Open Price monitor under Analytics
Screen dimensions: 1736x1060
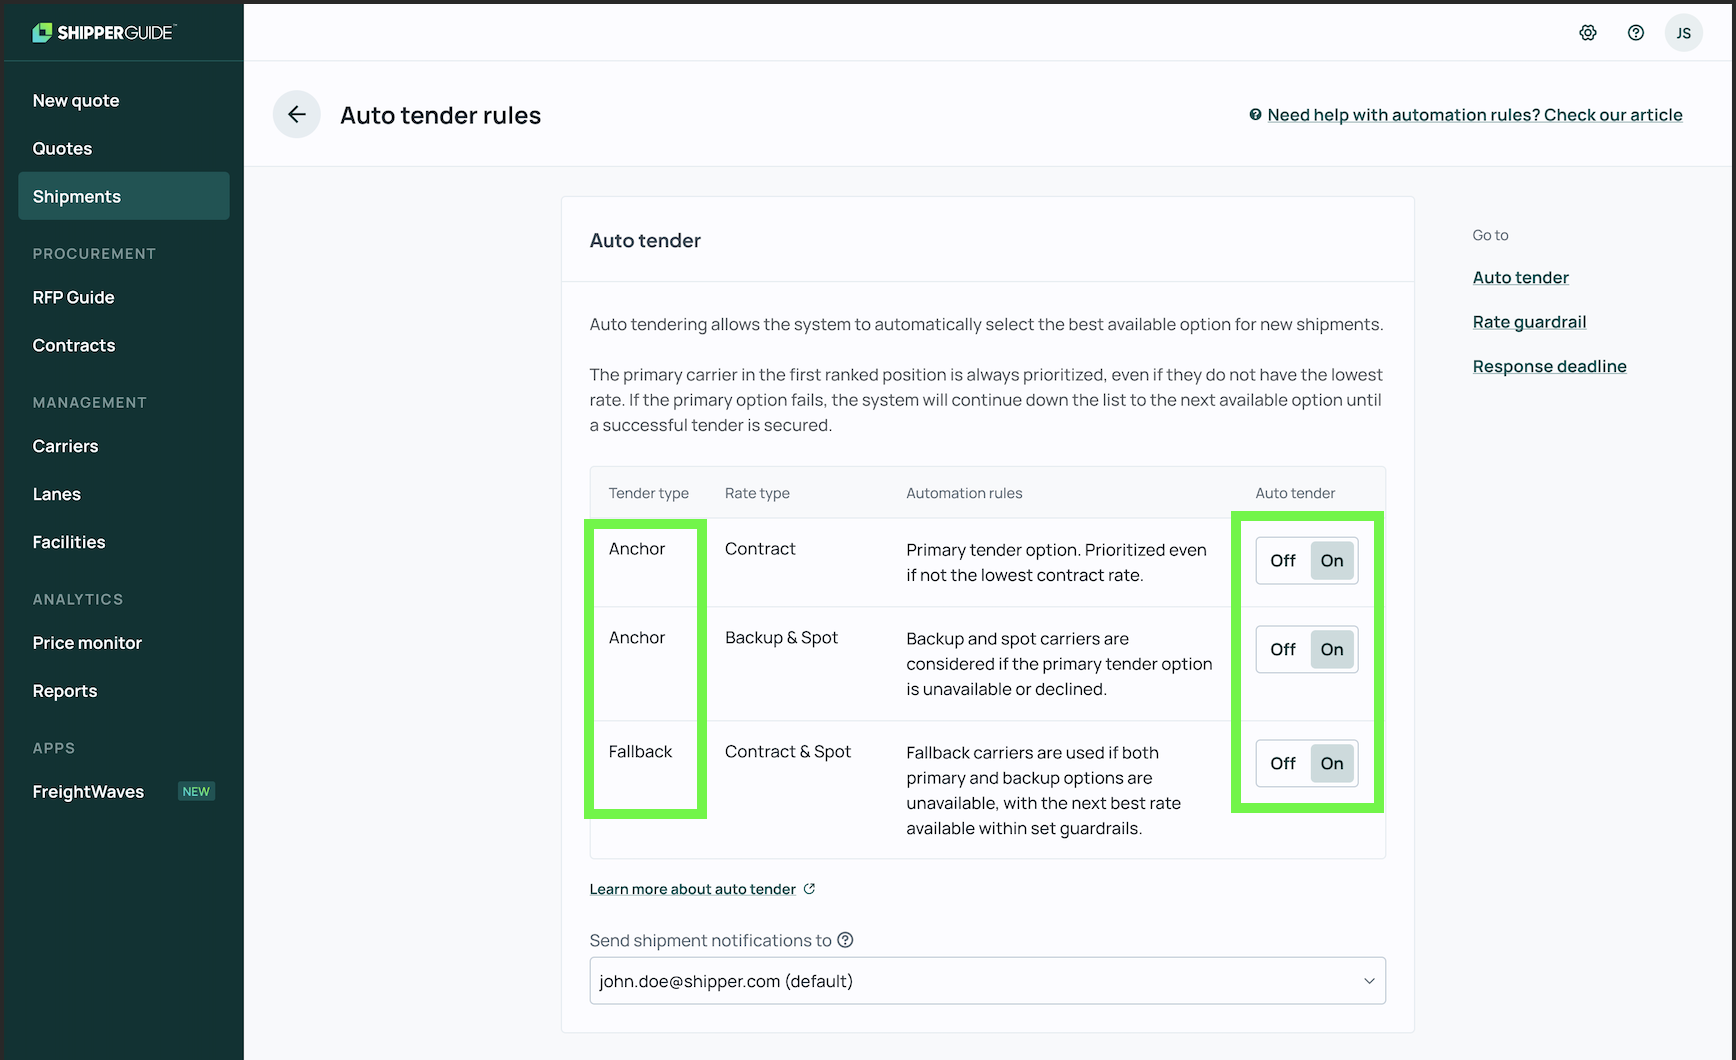click(86, 643)
